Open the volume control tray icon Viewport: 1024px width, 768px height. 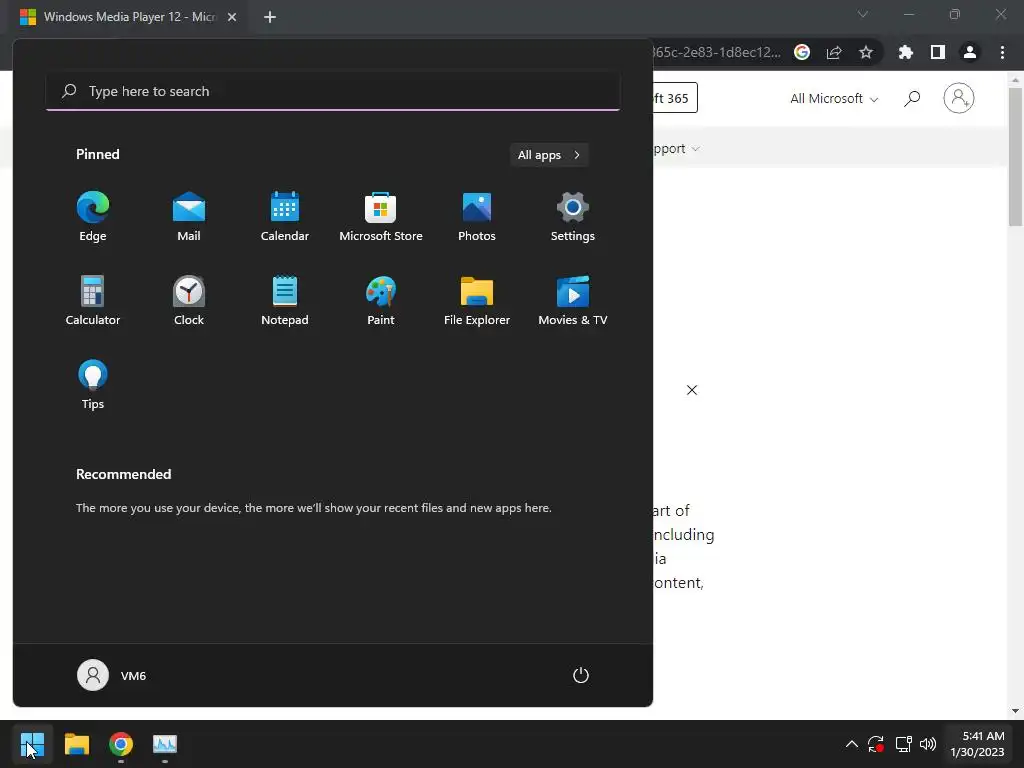tap(927, 744)
